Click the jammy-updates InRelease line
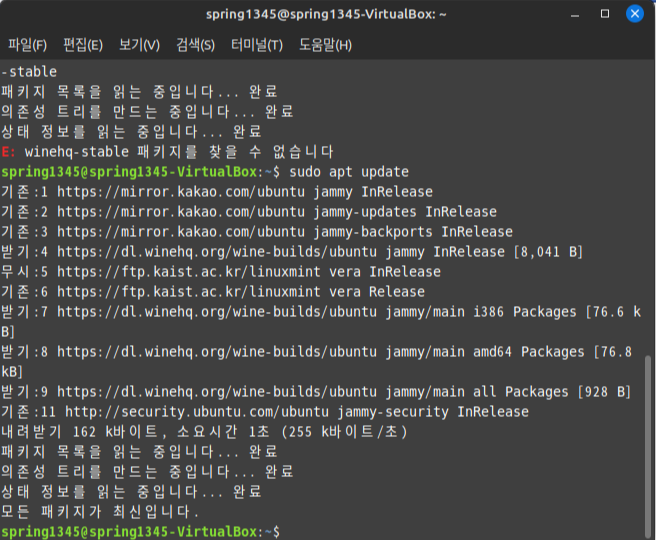The height and width of the screenshot is (540, 656). click(249, 212)
